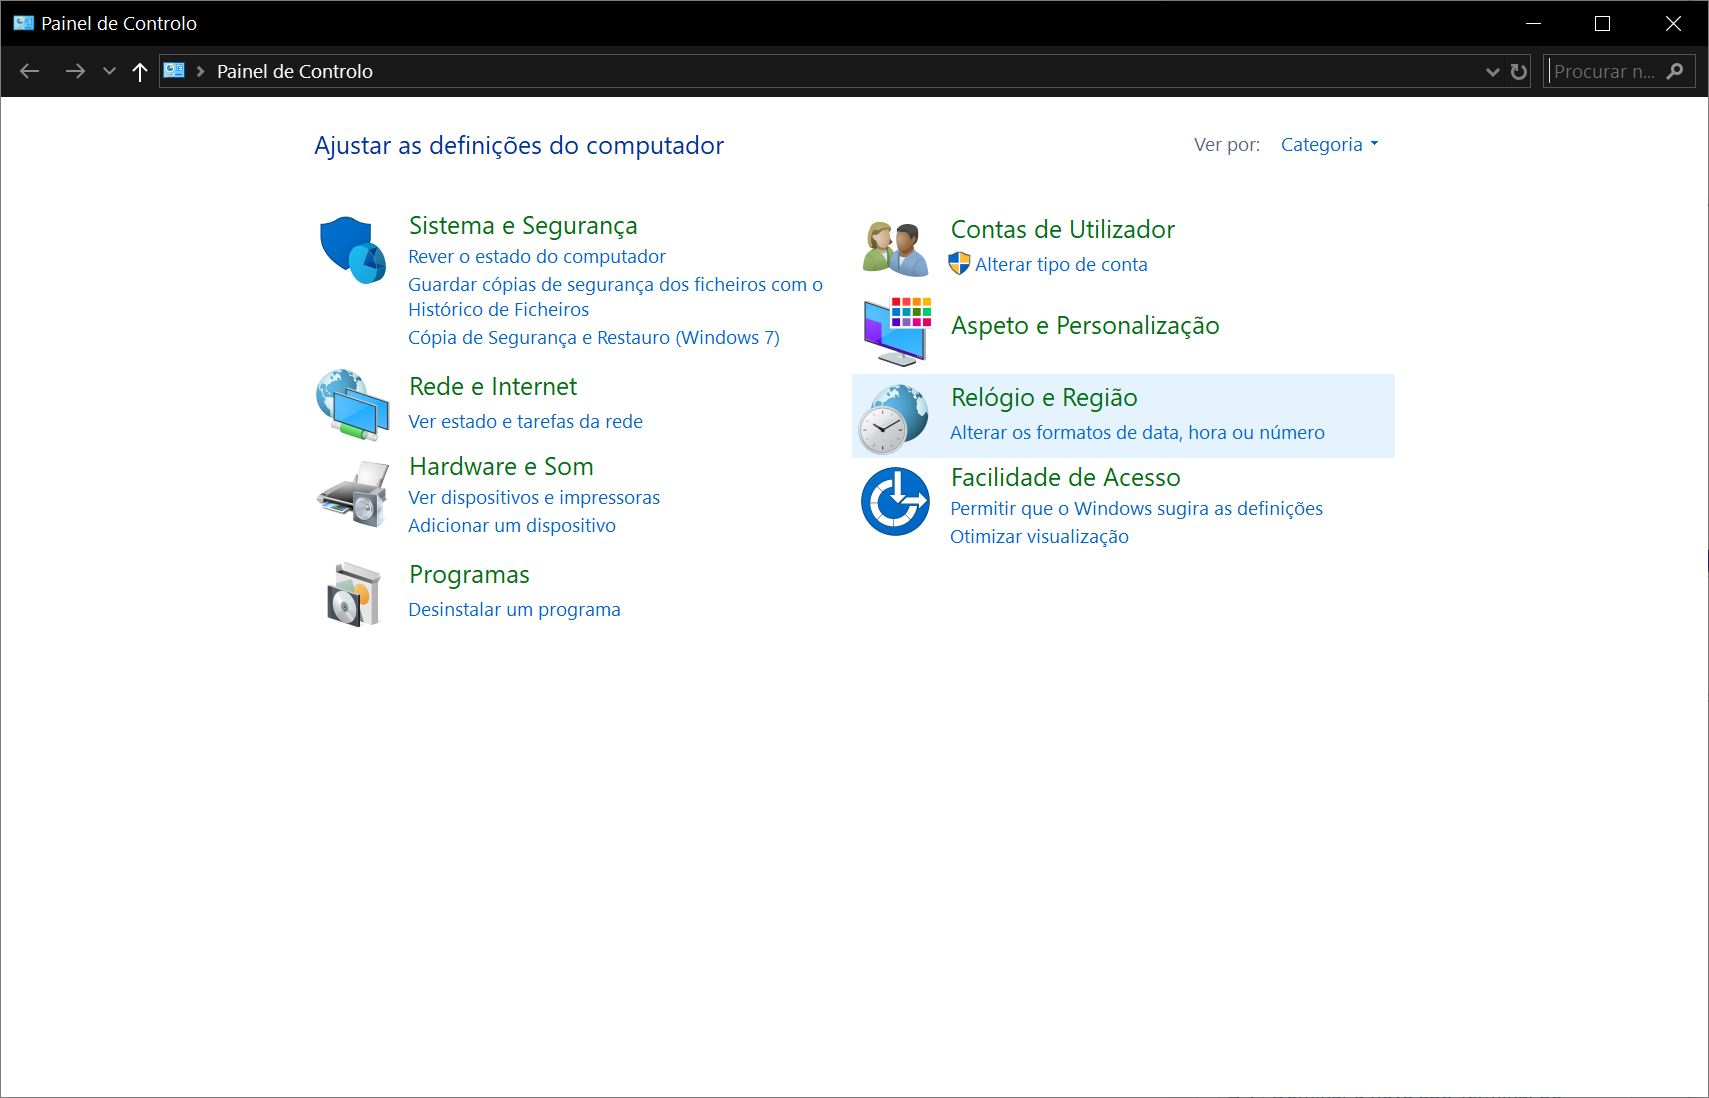Click the shield icon beside Alterar tipo de conta
This screenshot has height=1098, width=1709.
(x=959, y=264)
